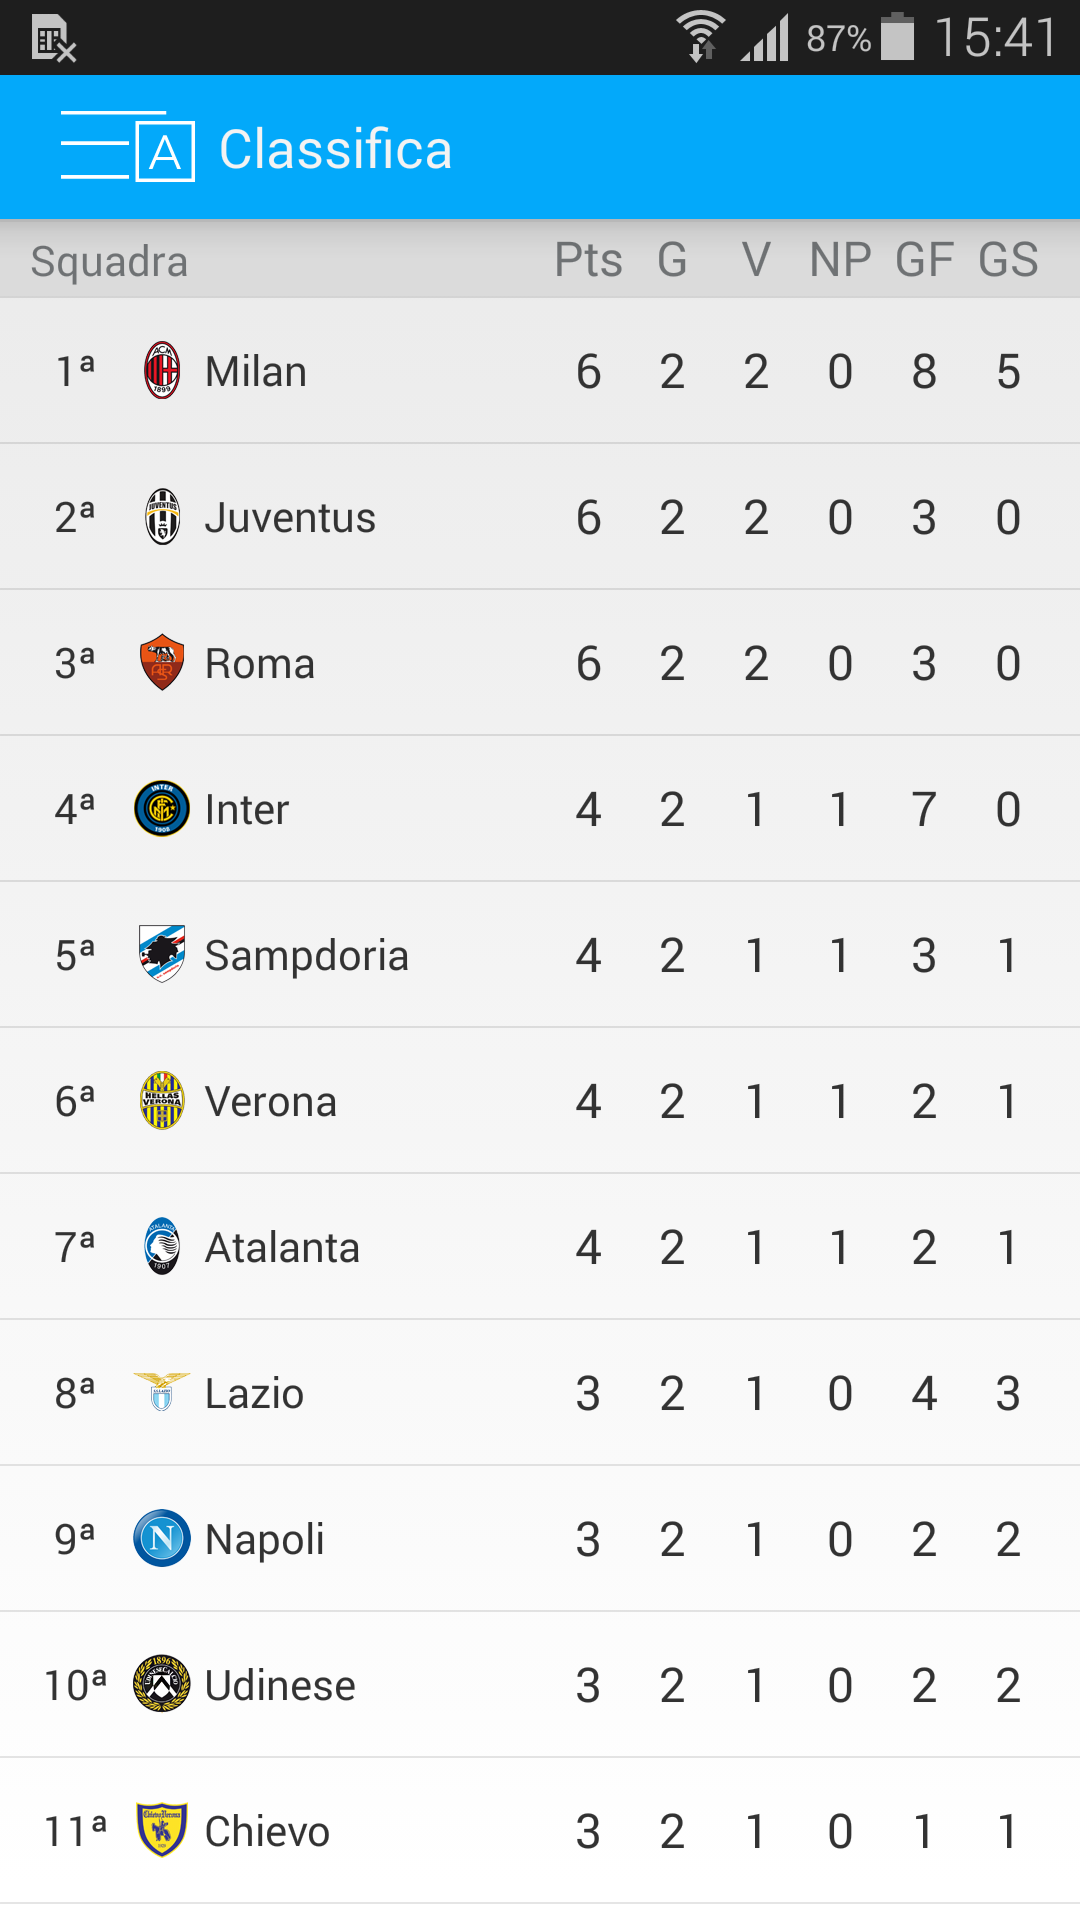Tap the Hellas Verona crest
This screenshot has height=1920, width=1080.
click(162, 1100)
